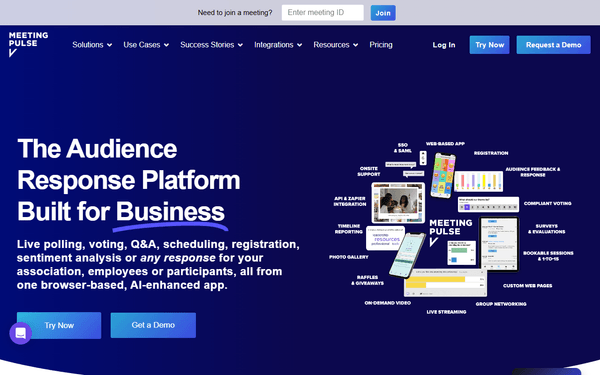Click the hero Try Now button
This screenshot has width=600, height=375.
[59, 325]
